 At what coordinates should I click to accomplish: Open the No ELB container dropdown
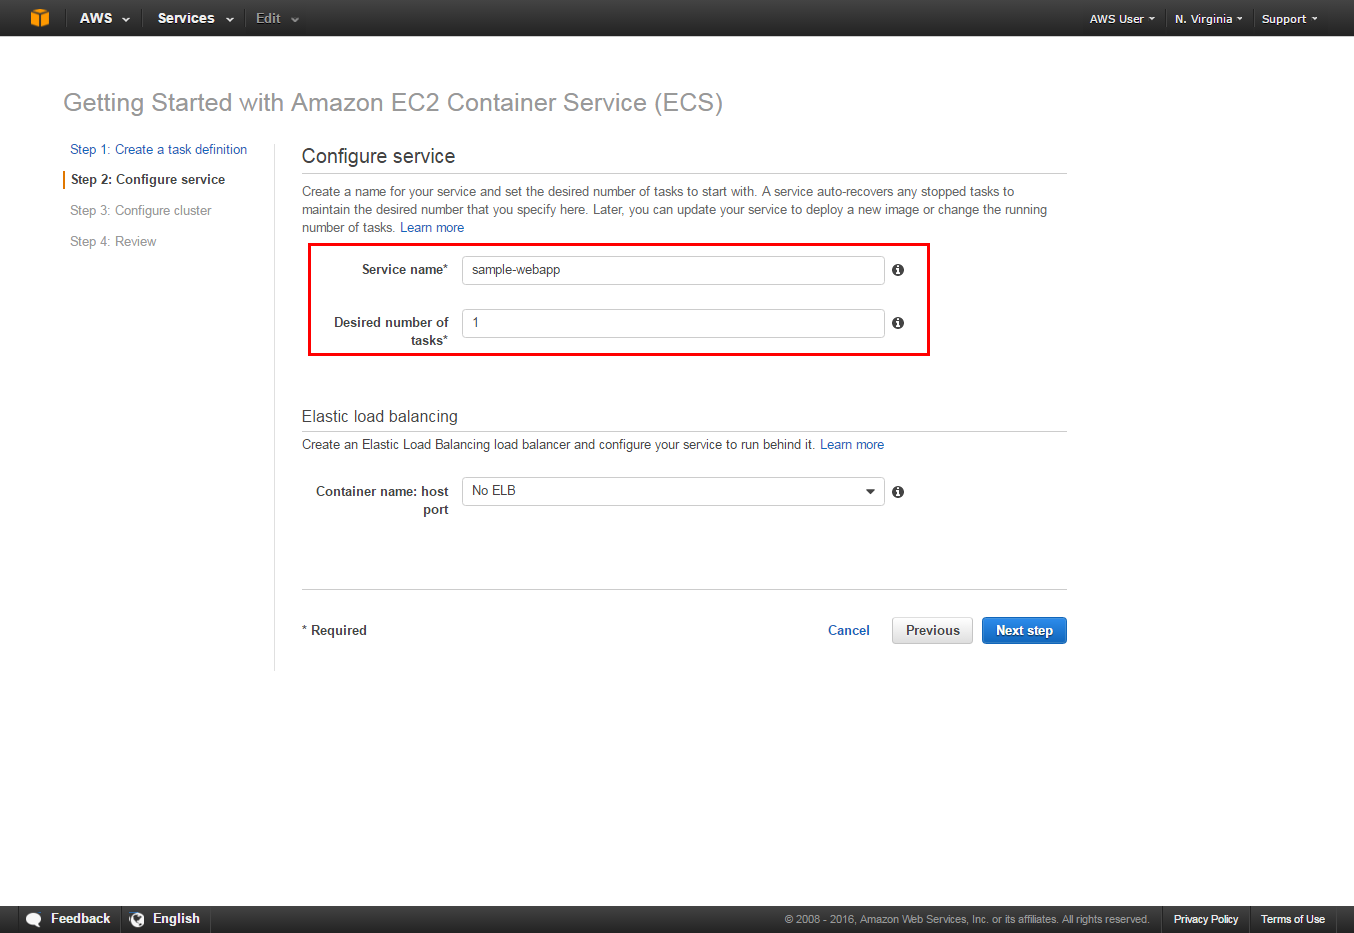[673, 491]
